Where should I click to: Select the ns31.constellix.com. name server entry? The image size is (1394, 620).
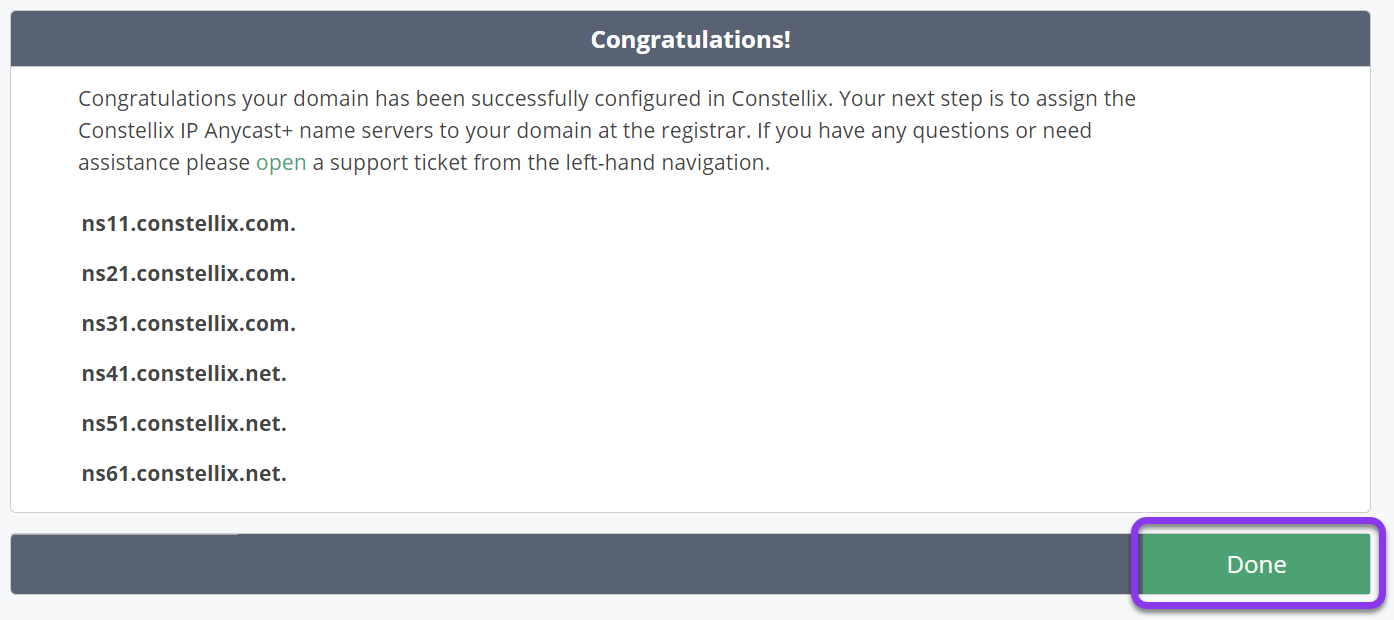189,324
